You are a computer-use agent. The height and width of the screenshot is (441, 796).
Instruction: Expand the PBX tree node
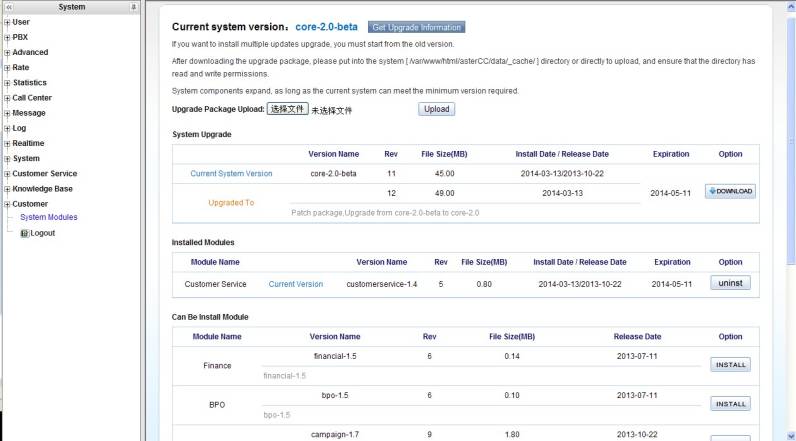click(7, 37)
